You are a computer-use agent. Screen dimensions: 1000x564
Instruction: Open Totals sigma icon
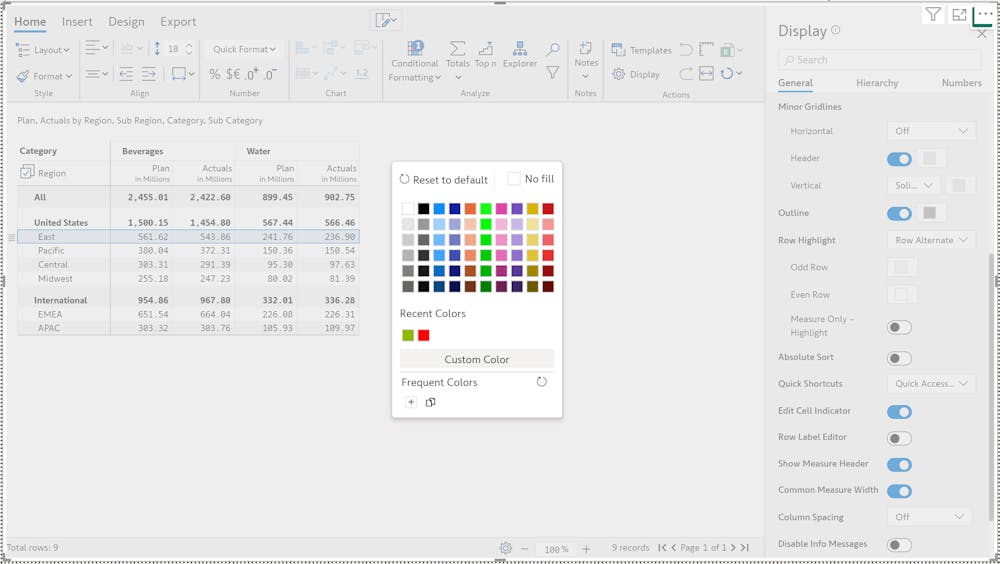click(457, 48)
